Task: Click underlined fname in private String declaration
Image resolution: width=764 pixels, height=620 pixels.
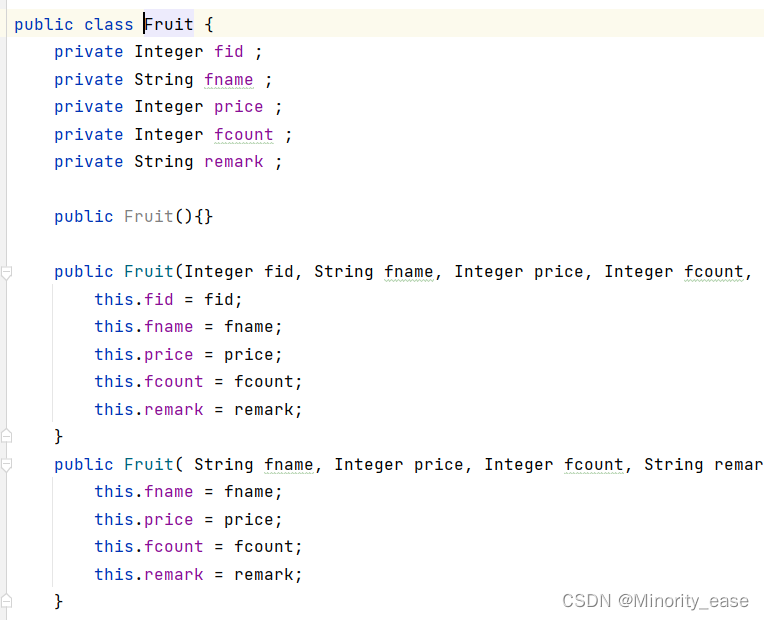Action: (229, 79)
